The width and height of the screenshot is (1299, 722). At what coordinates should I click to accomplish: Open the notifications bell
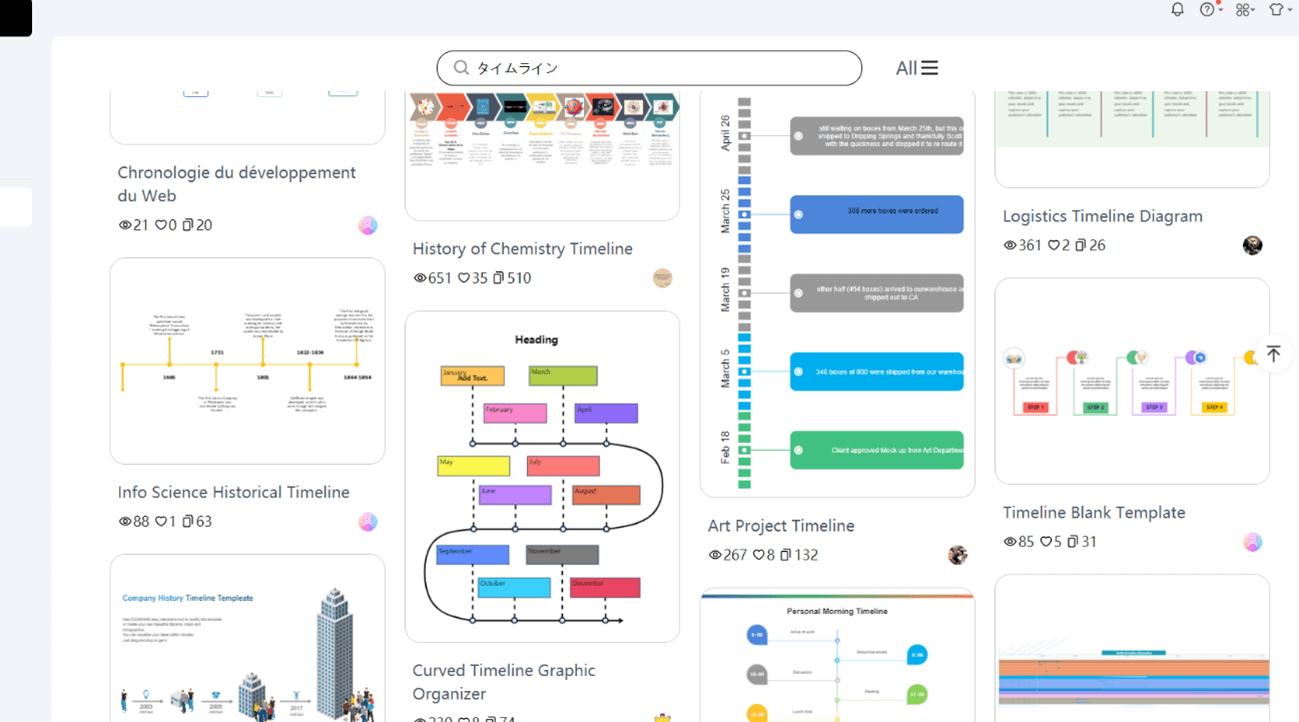1177,9
